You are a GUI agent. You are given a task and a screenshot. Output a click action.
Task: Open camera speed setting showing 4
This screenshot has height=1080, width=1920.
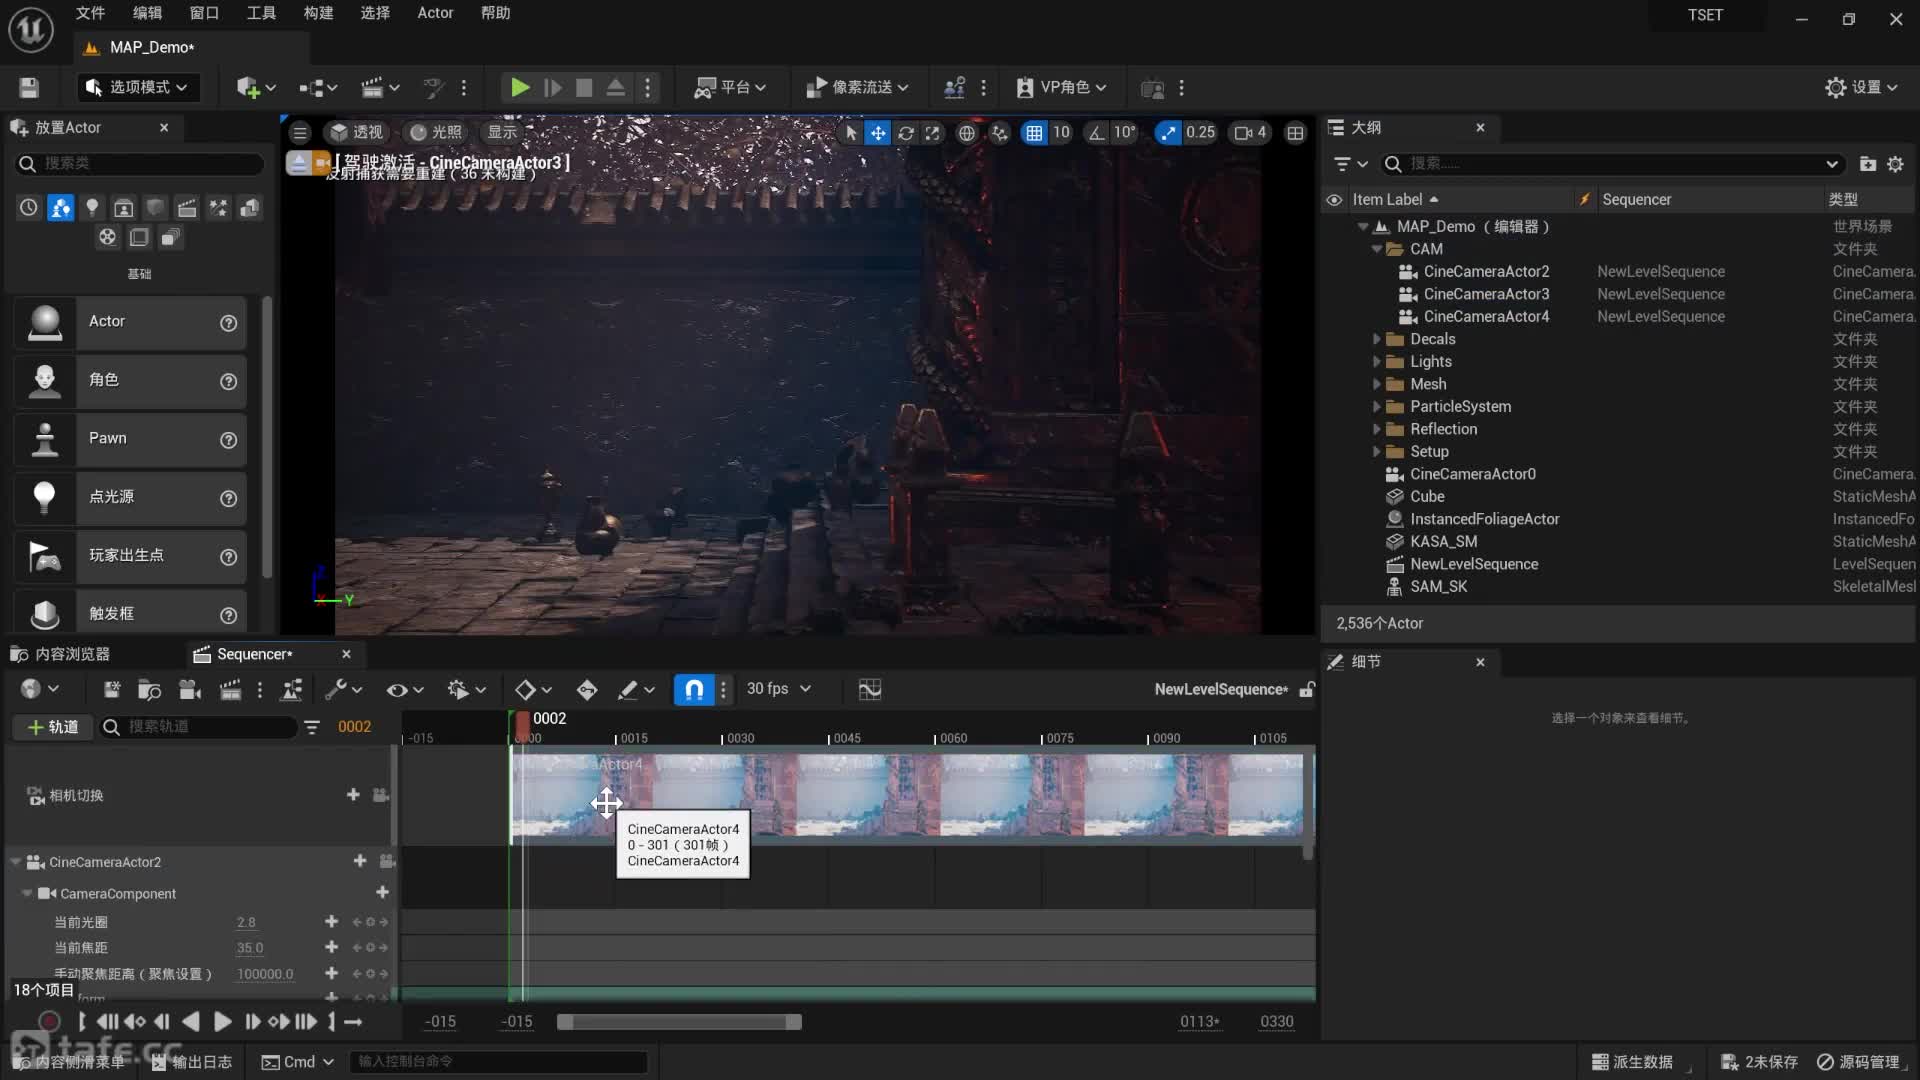[x=1250, y=133]
